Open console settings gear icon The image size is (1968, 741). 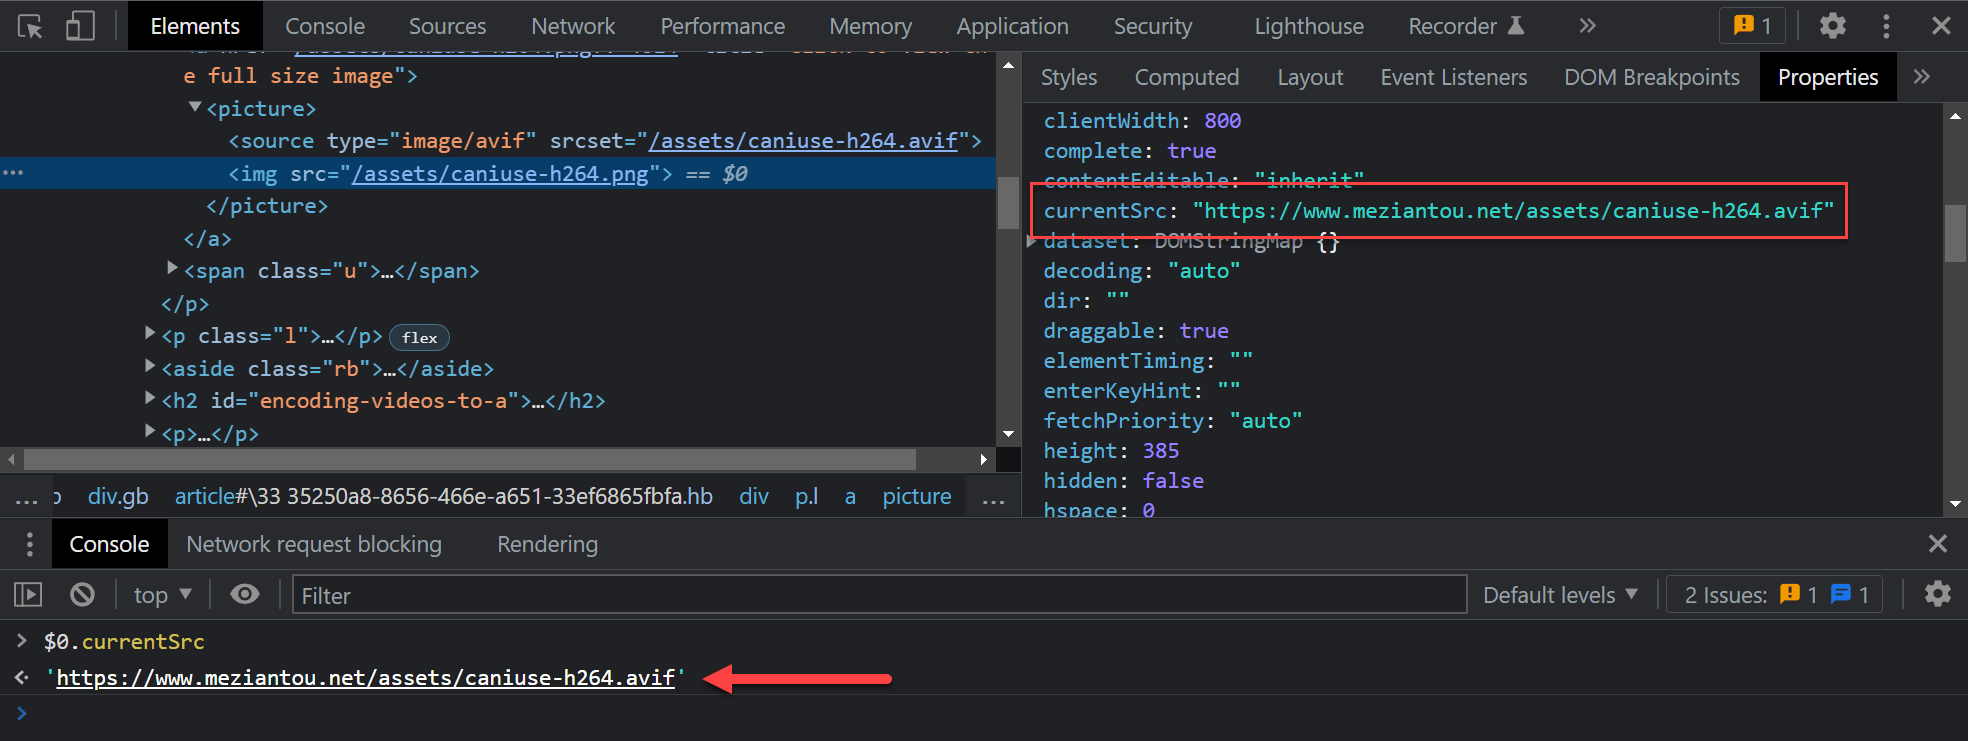1937,595
